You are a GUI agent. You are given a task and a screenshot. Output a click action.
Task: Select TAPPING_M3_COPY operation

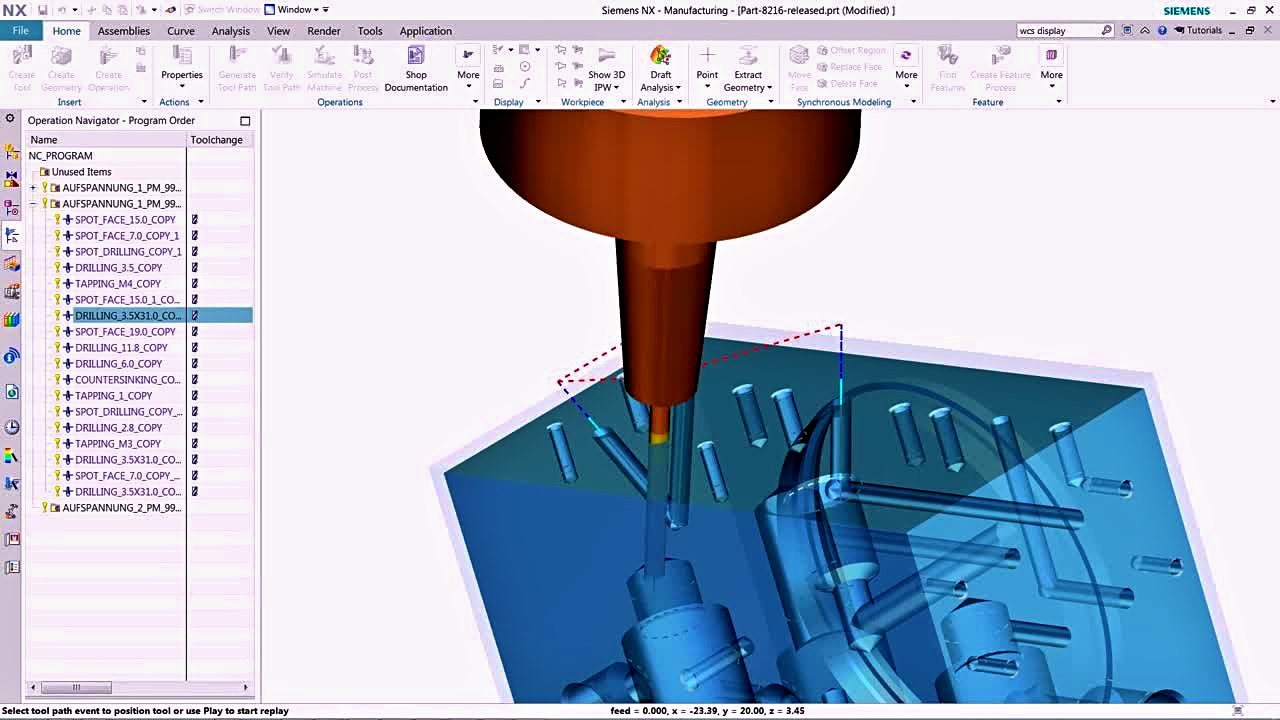tap(118, 444)
